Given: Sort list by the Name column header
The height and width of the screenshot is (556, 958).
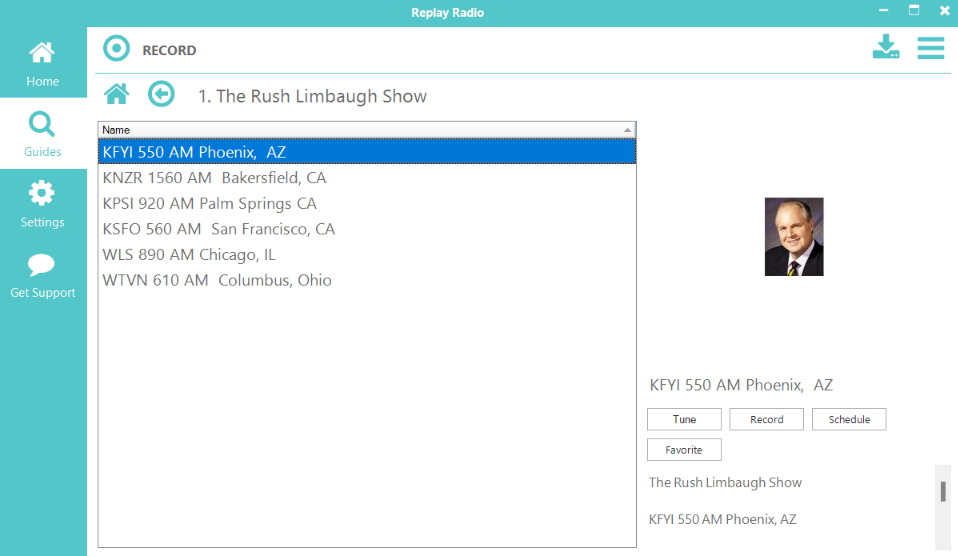Looking at the screenshot, I should (367, 130).
